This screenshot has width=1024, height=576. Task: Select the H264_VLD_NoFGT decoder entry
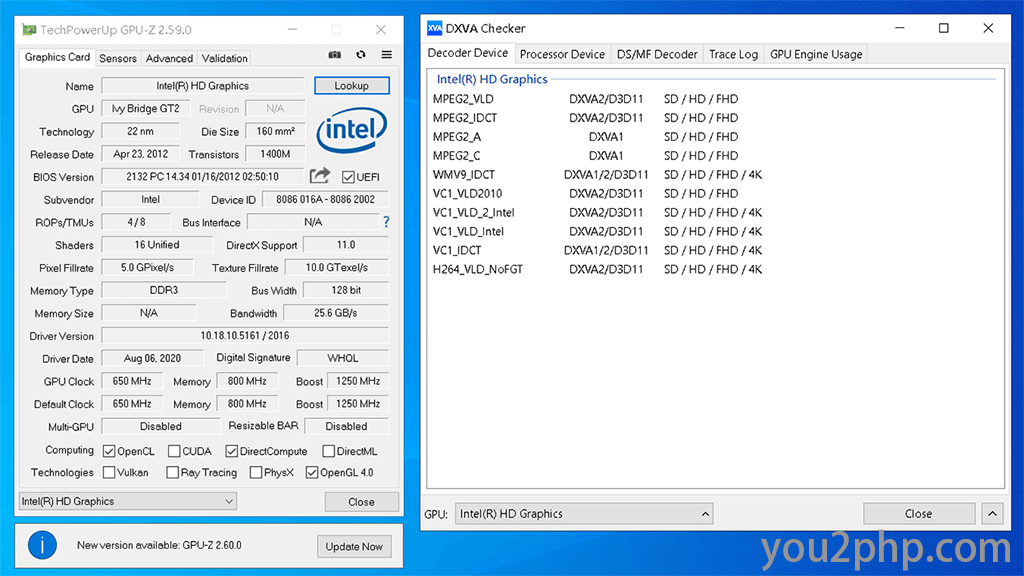(x=478, y=269)
